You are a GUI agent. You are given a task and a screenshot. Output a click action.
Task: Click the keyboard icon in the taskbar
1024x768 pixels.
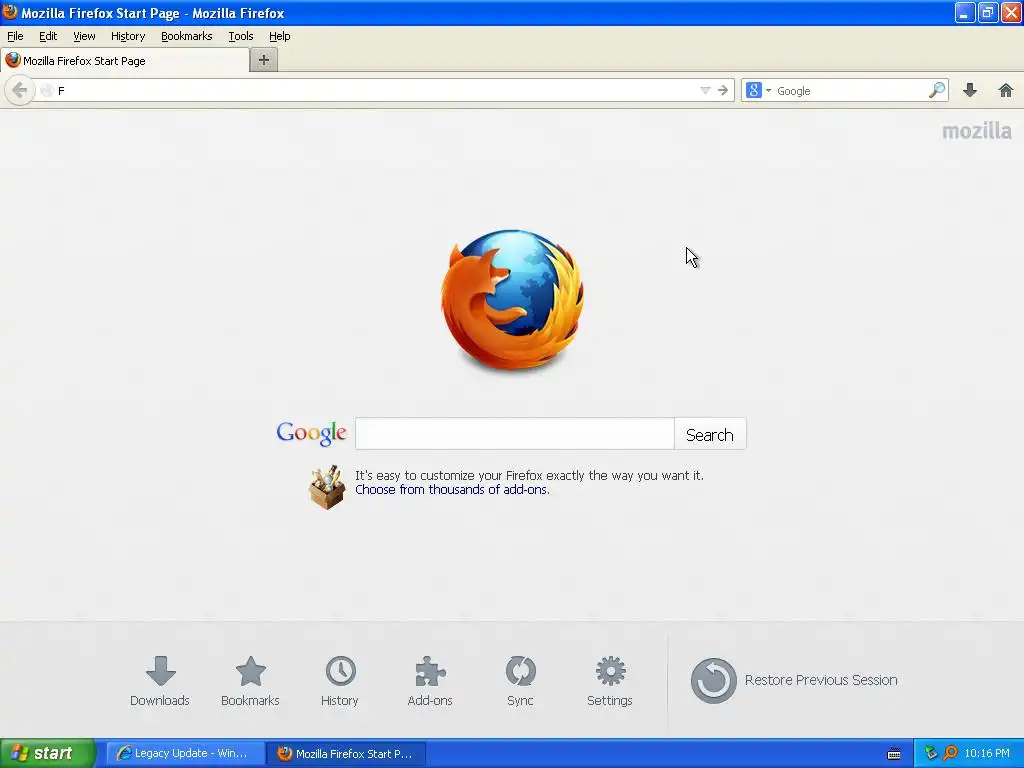pyautogui.click(x=894, y=754)
